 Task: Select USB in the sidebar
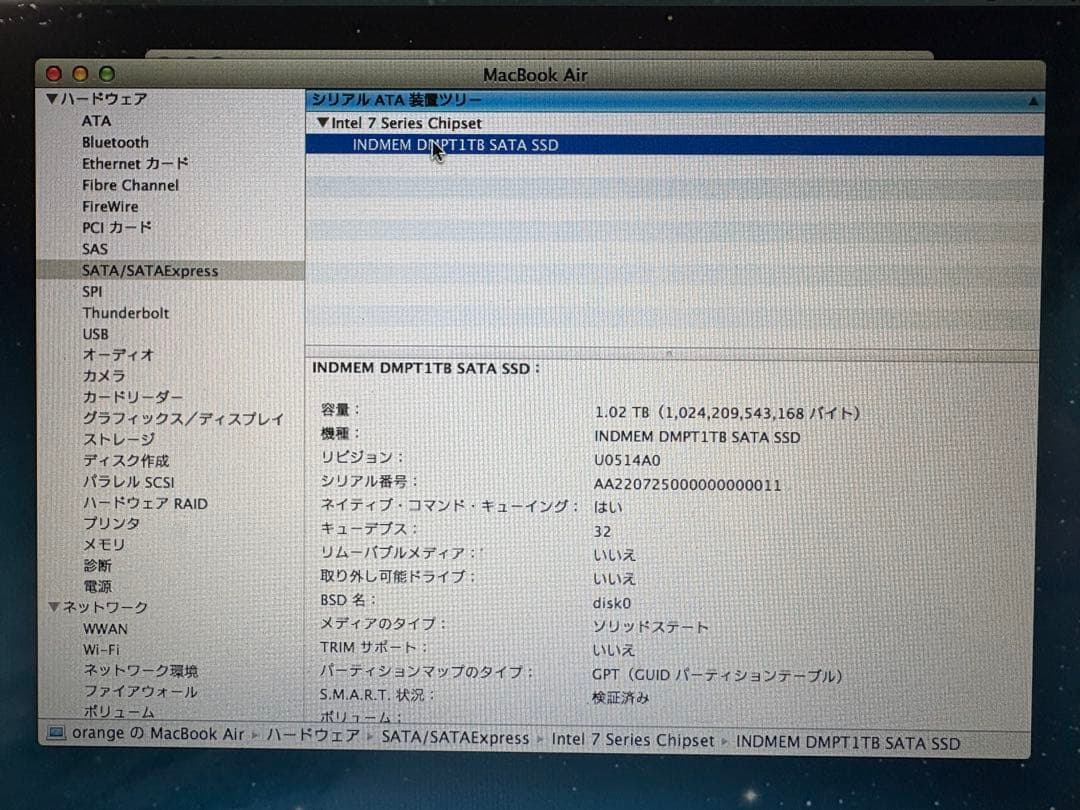(96, 334)
